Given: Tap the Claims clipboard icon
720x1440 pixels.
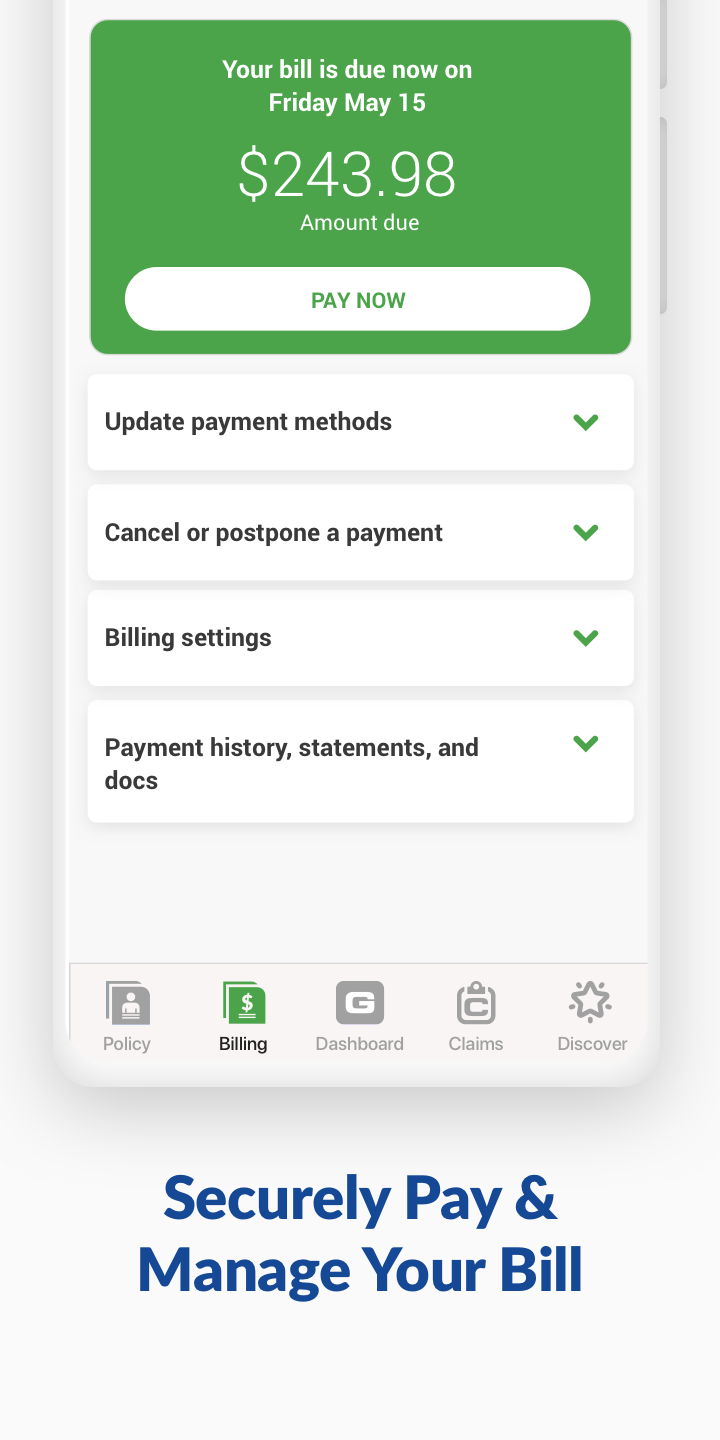Looking at the screenshot, I should click(x=476, y=1003).
